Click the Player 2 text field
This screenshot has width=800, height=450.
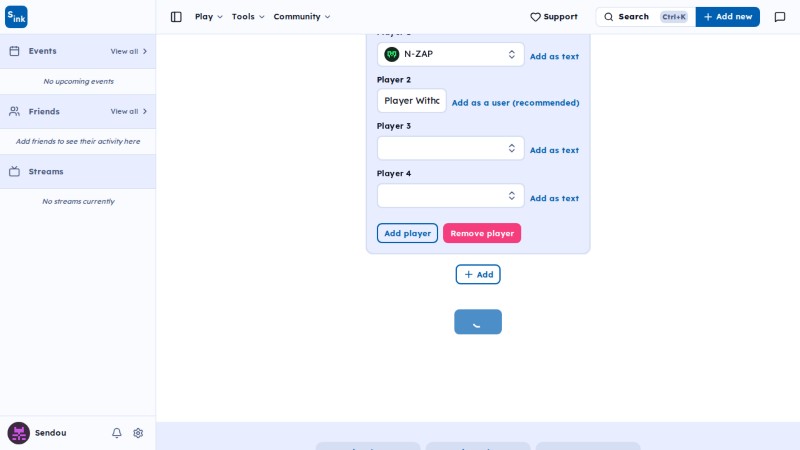click(x=412, y=101)
